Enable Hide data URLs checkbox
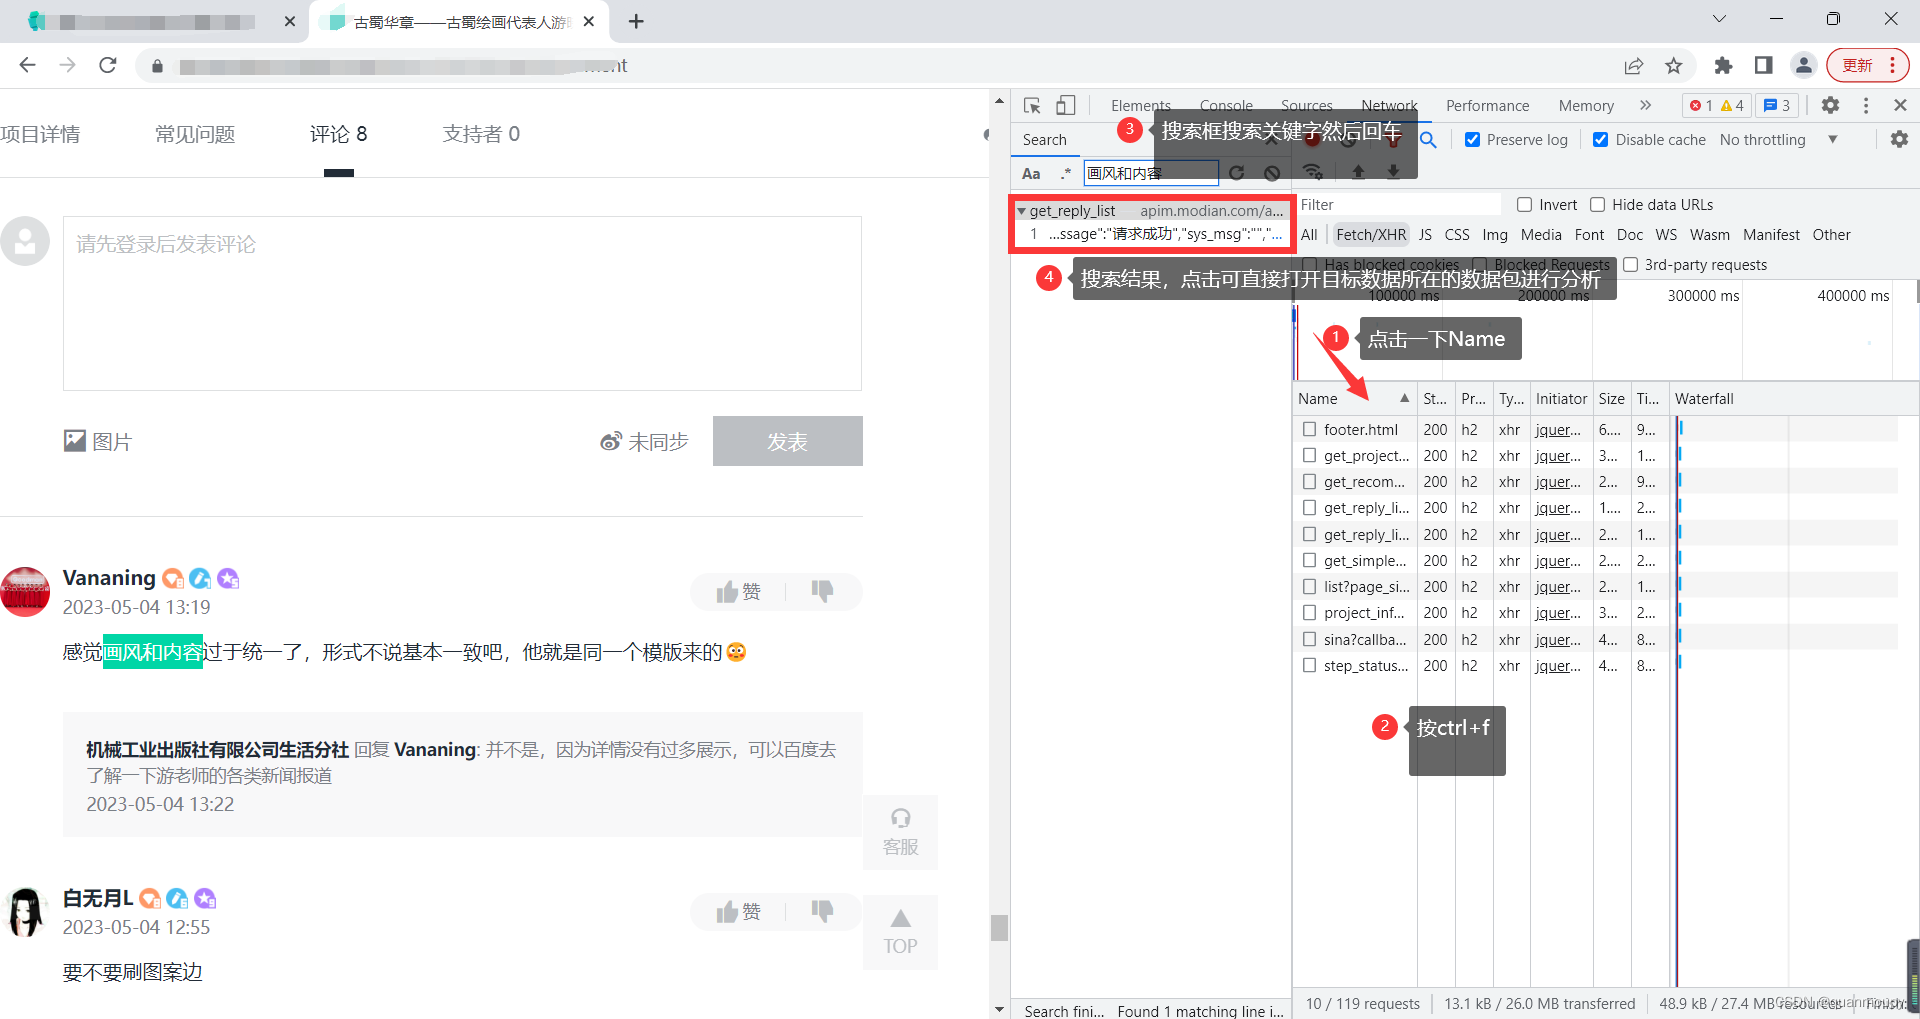1920x1019 pixels. pyautogui.click(x=1597, y=205)
